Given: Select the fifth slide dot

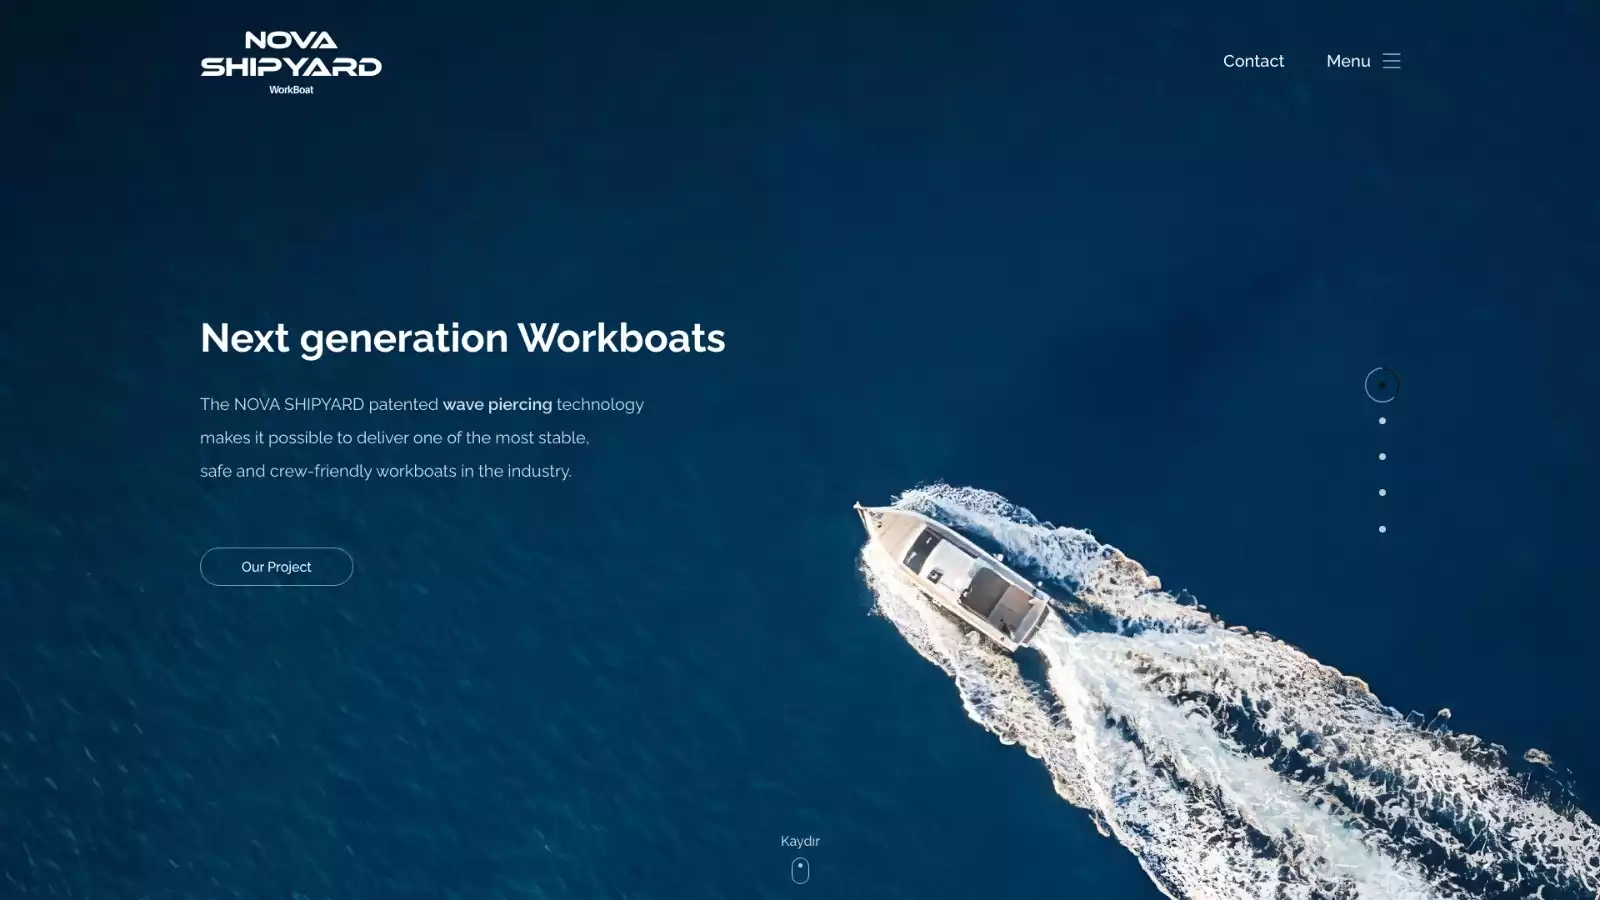Looking at the screenshot, I should 1382,529.
